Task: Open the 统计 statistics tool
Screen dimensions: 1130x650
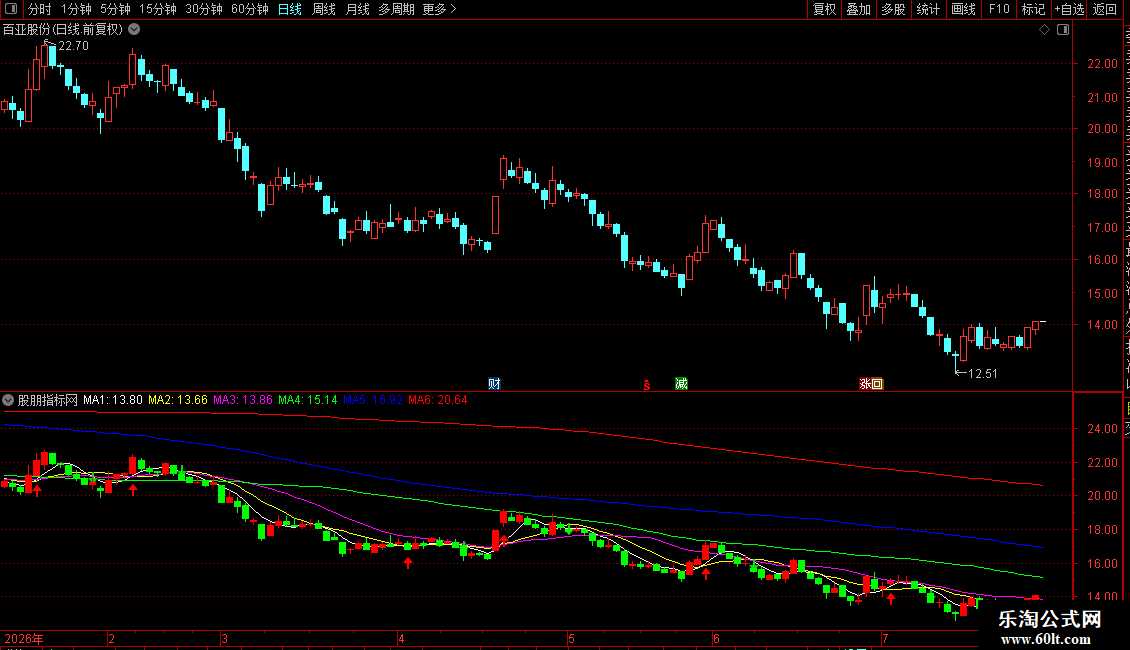Action: point(927,9)
